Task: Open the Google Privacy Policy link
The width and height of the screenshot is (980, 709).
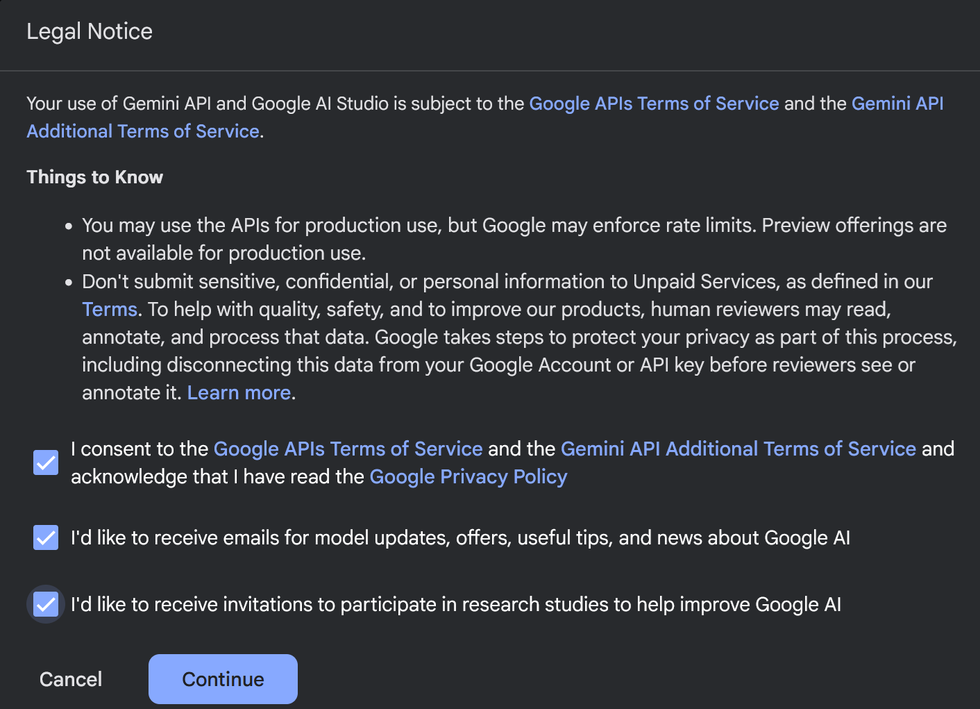Action: [468, 477]
